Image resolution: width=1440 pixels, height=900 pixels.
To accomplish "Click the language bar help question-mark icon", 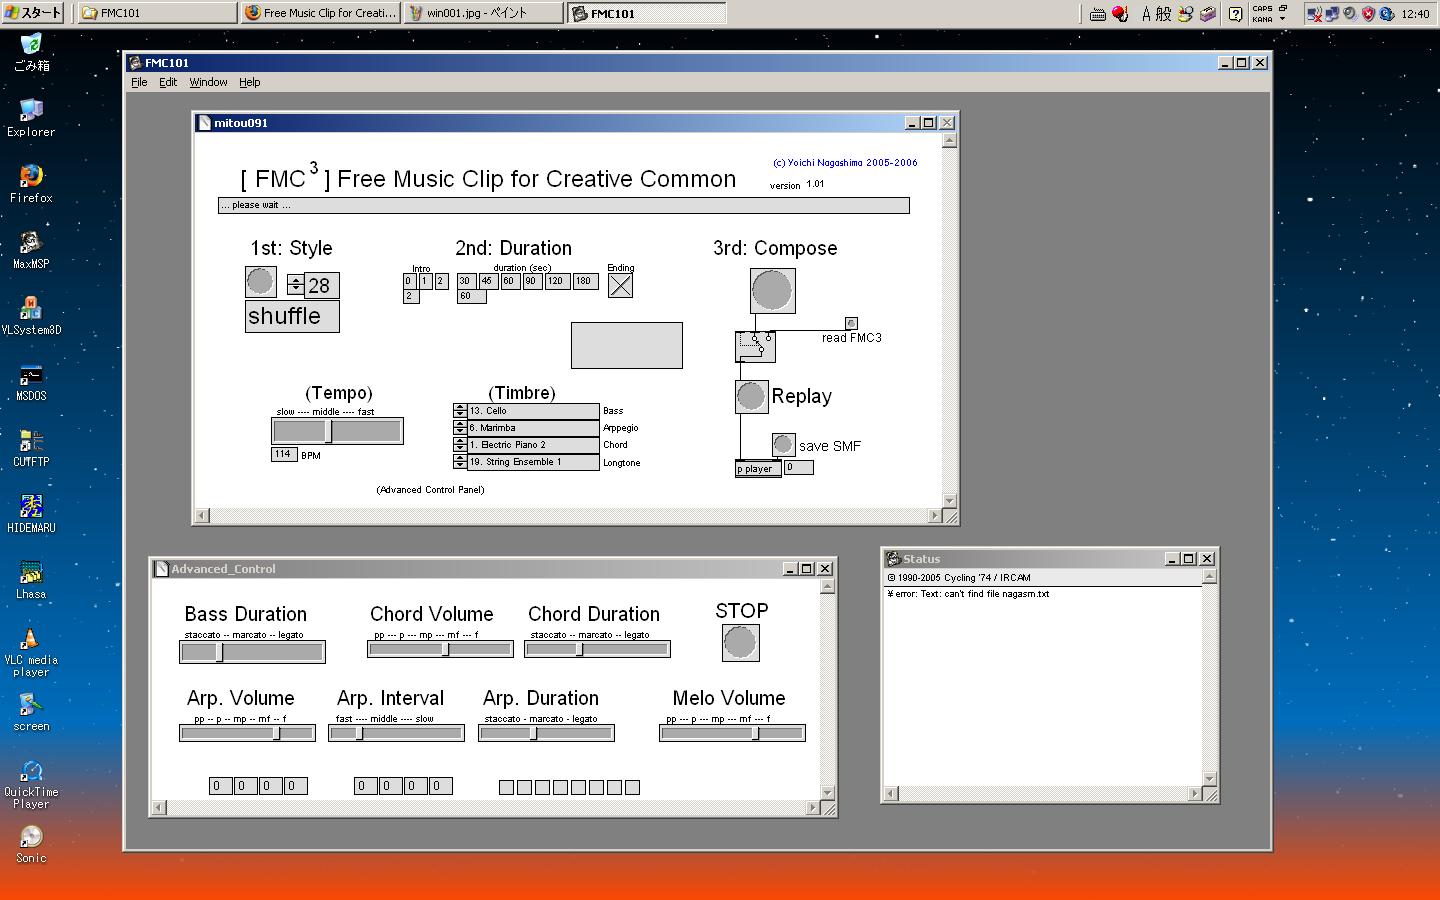I will tap(1236, 14).
